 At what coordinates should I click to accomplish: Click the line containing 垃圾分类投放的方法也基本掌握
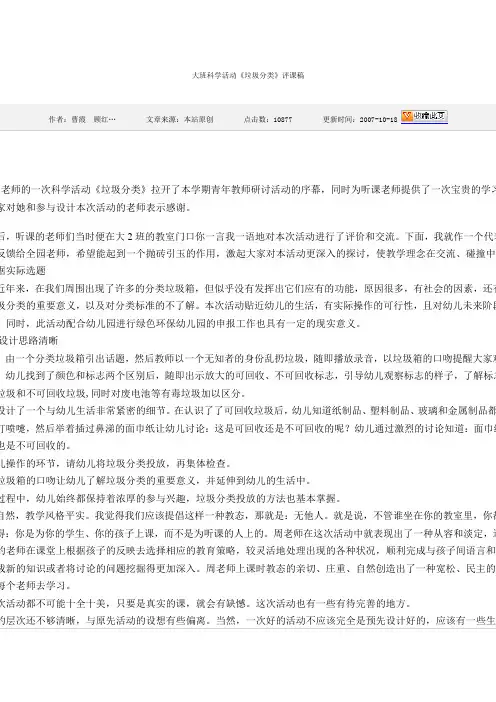171,498
